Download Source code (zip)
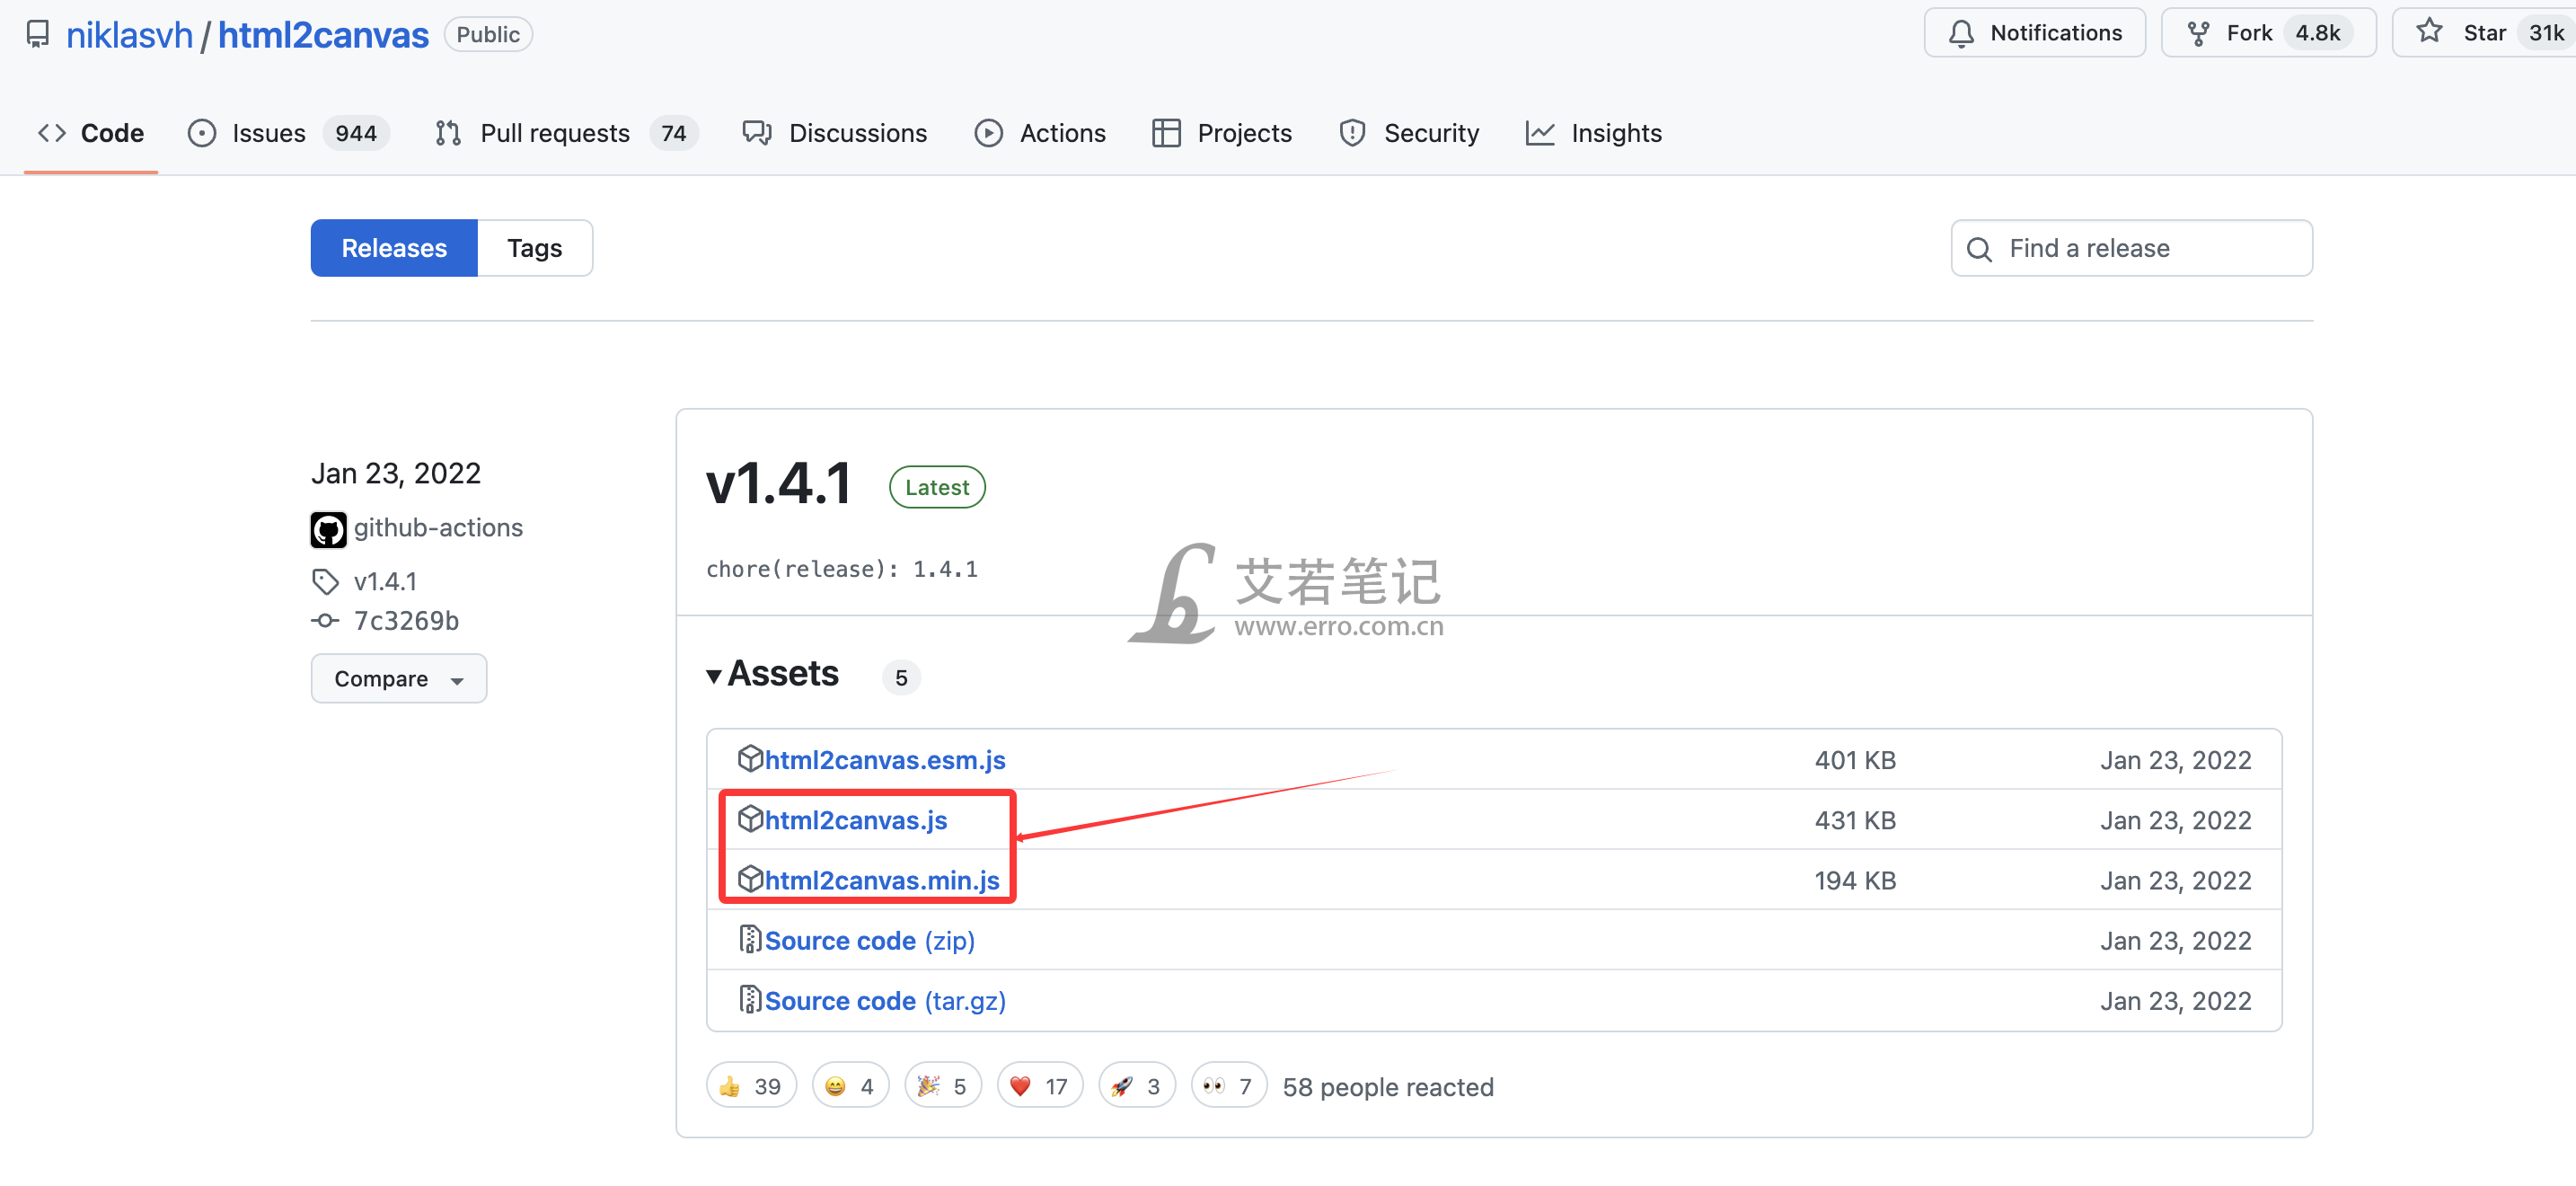Viewport: 2576px width, 1186px height. tap(870, 941)
